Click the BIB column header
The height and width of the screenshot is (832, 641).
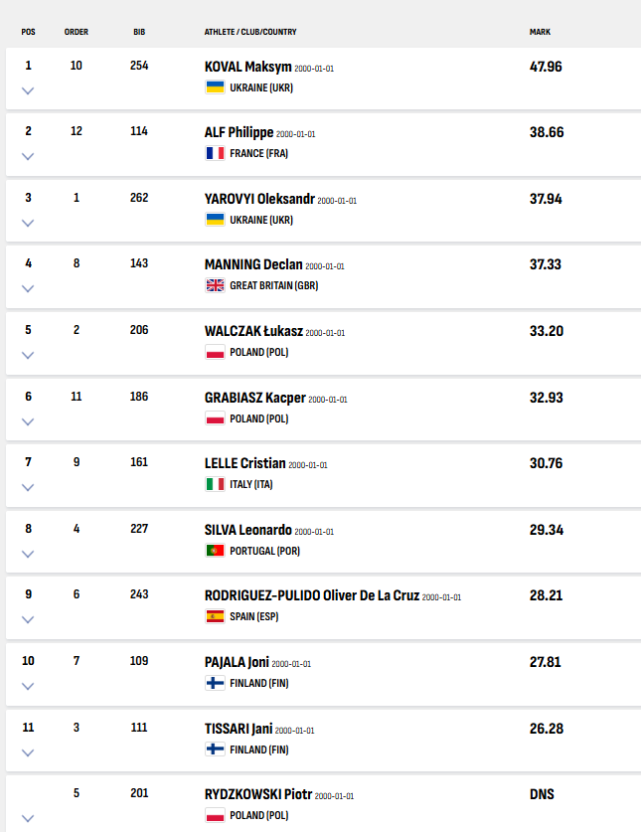pyautogui.click(x=139, y=32)
